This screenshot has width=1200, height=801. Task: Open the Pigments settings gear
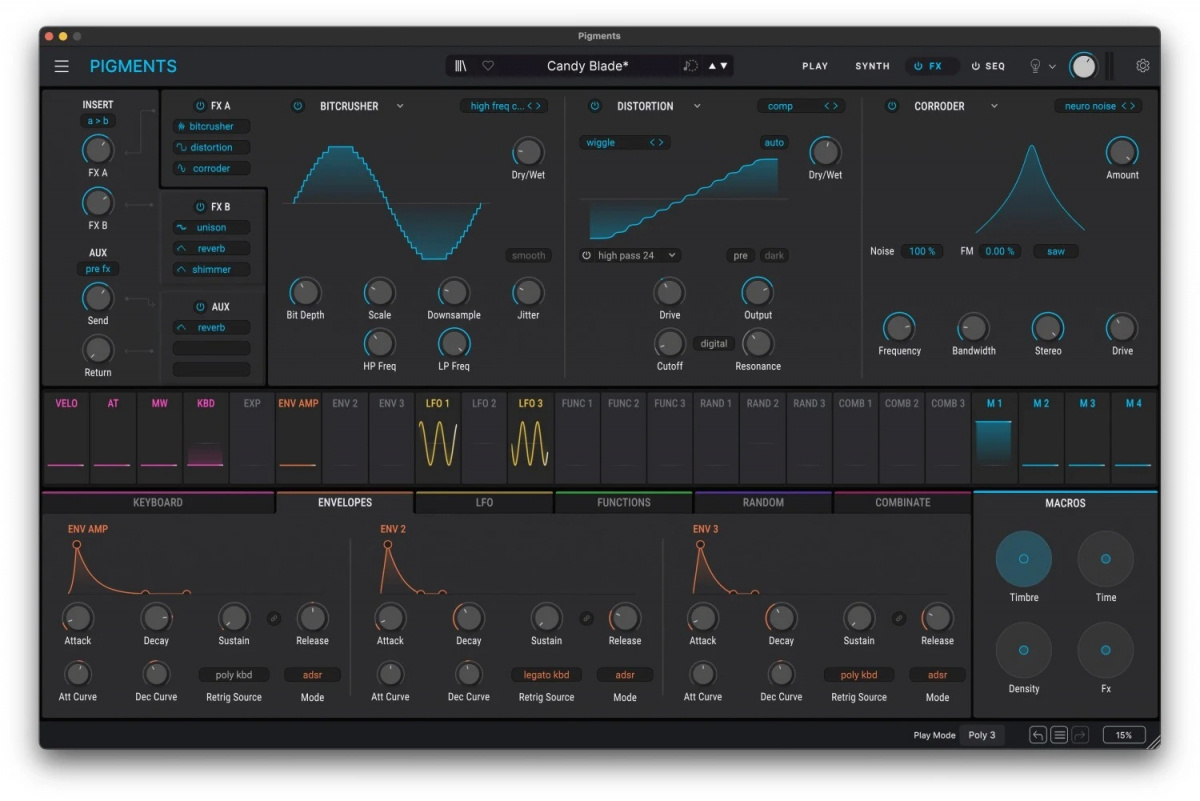coord(1143,65)
